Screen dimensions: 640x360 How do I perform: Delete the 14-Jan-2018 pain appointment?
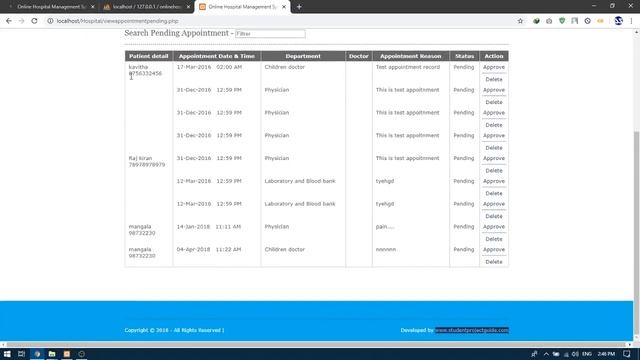(x=493, y=239)
